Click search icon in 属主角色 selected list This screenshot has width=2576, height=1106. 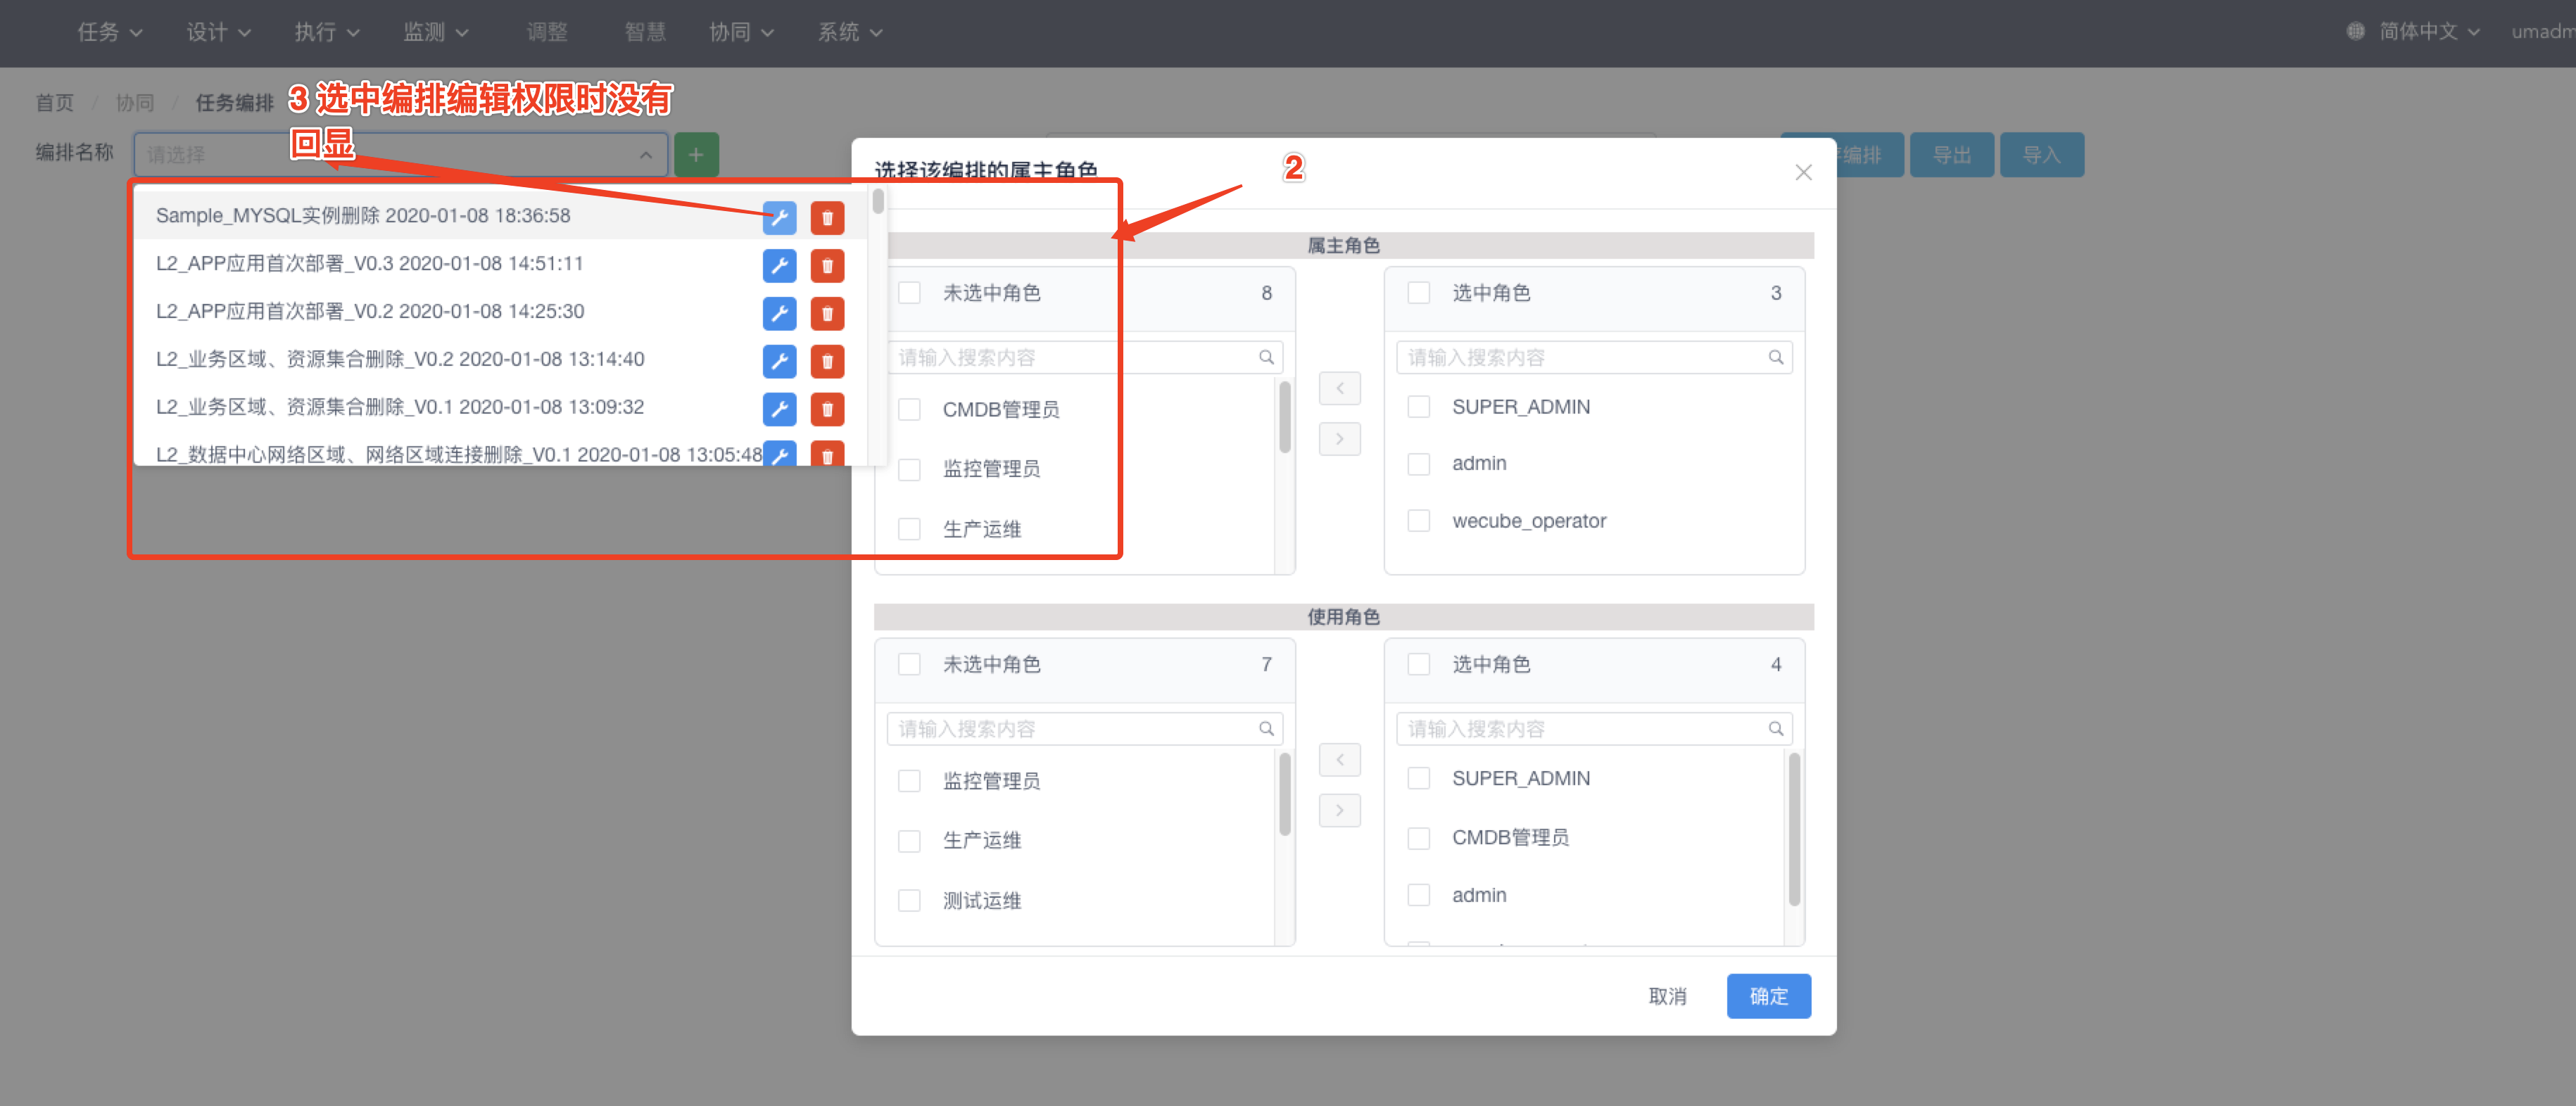point(1776,357)
